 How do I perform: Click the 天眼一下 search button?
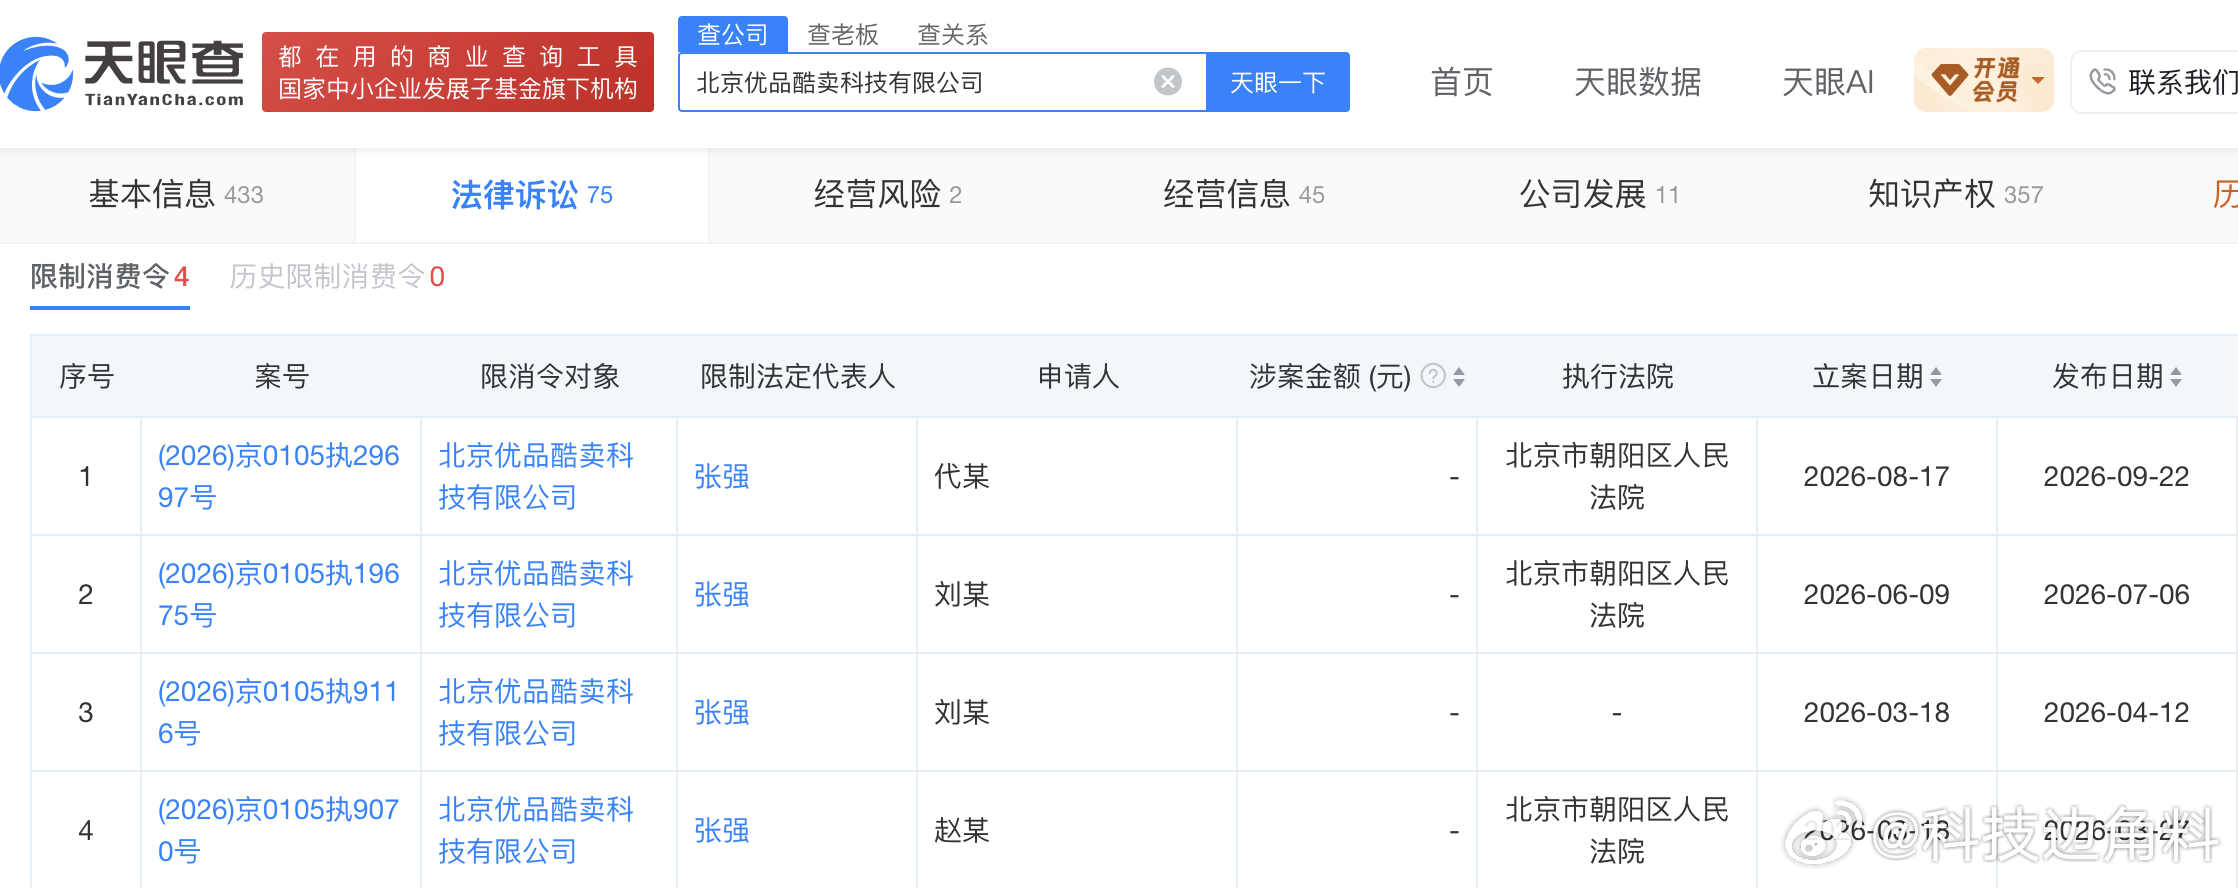coord(1278,82)
